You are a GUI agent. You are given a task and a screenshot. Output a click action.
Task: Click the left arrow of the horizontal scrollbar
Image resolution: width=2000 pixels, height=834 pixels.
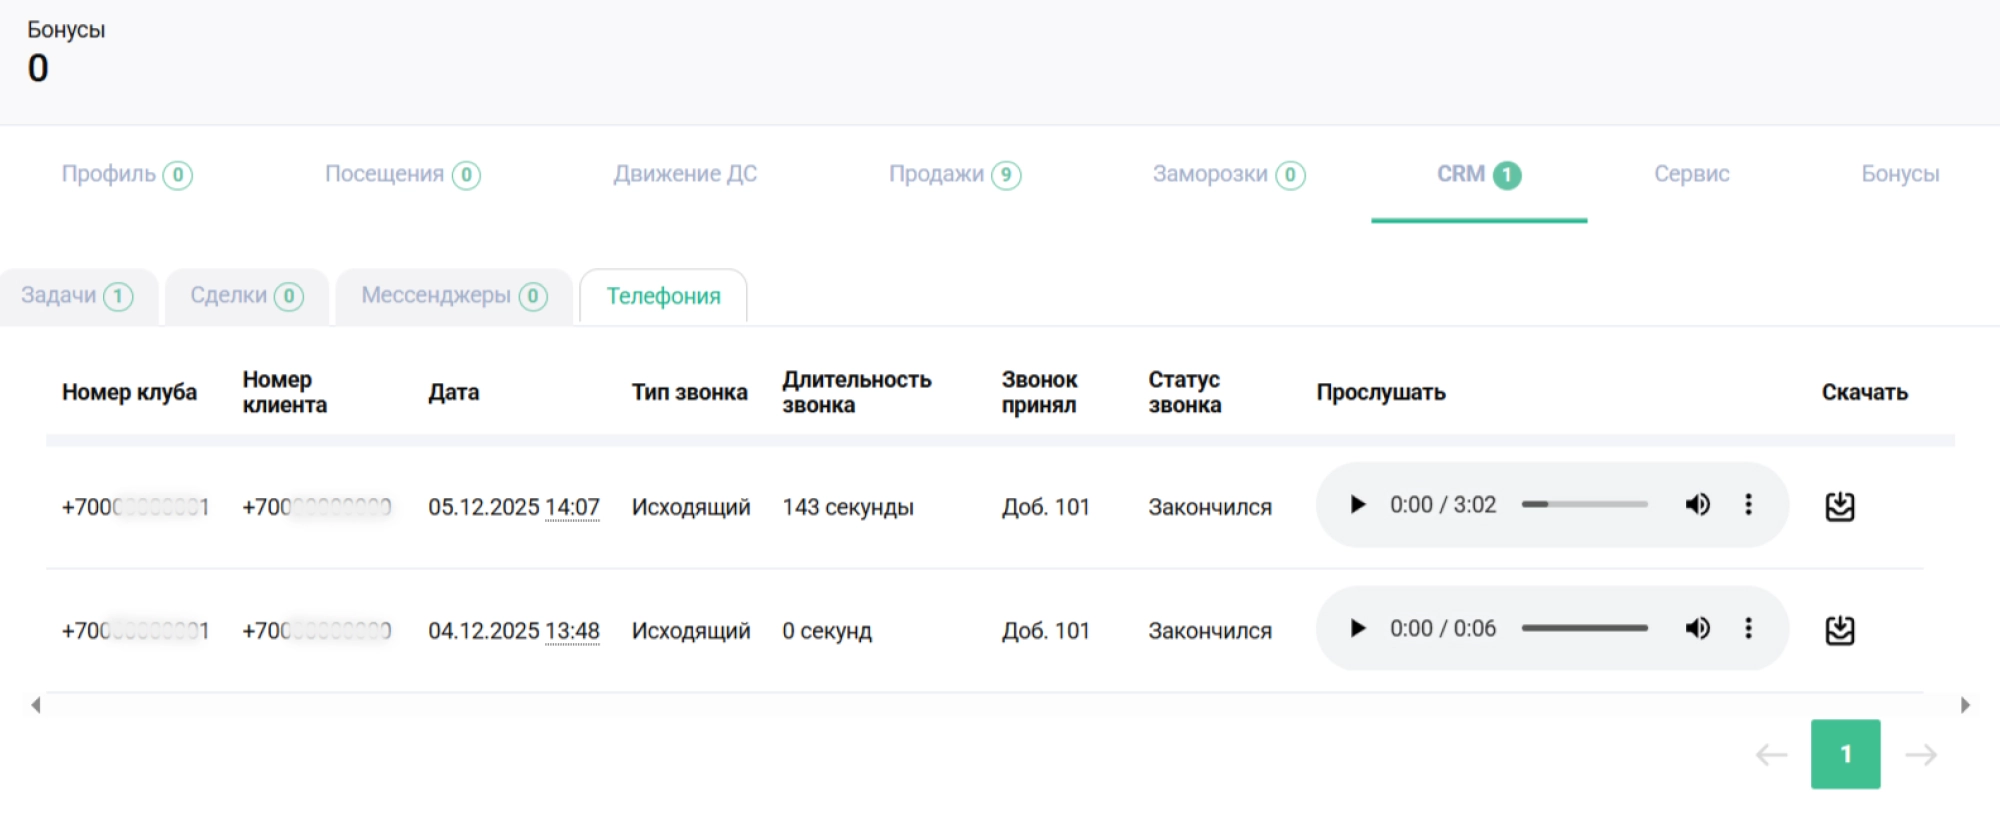coord(36,705)
